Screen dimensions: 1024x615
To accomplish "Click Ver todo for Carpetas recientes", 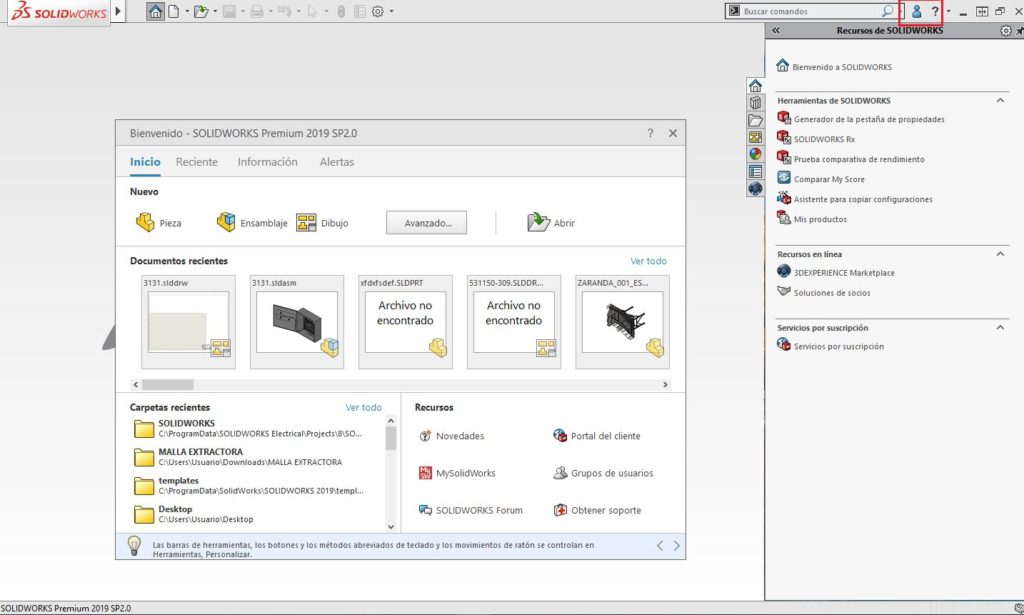I will 364,407.
